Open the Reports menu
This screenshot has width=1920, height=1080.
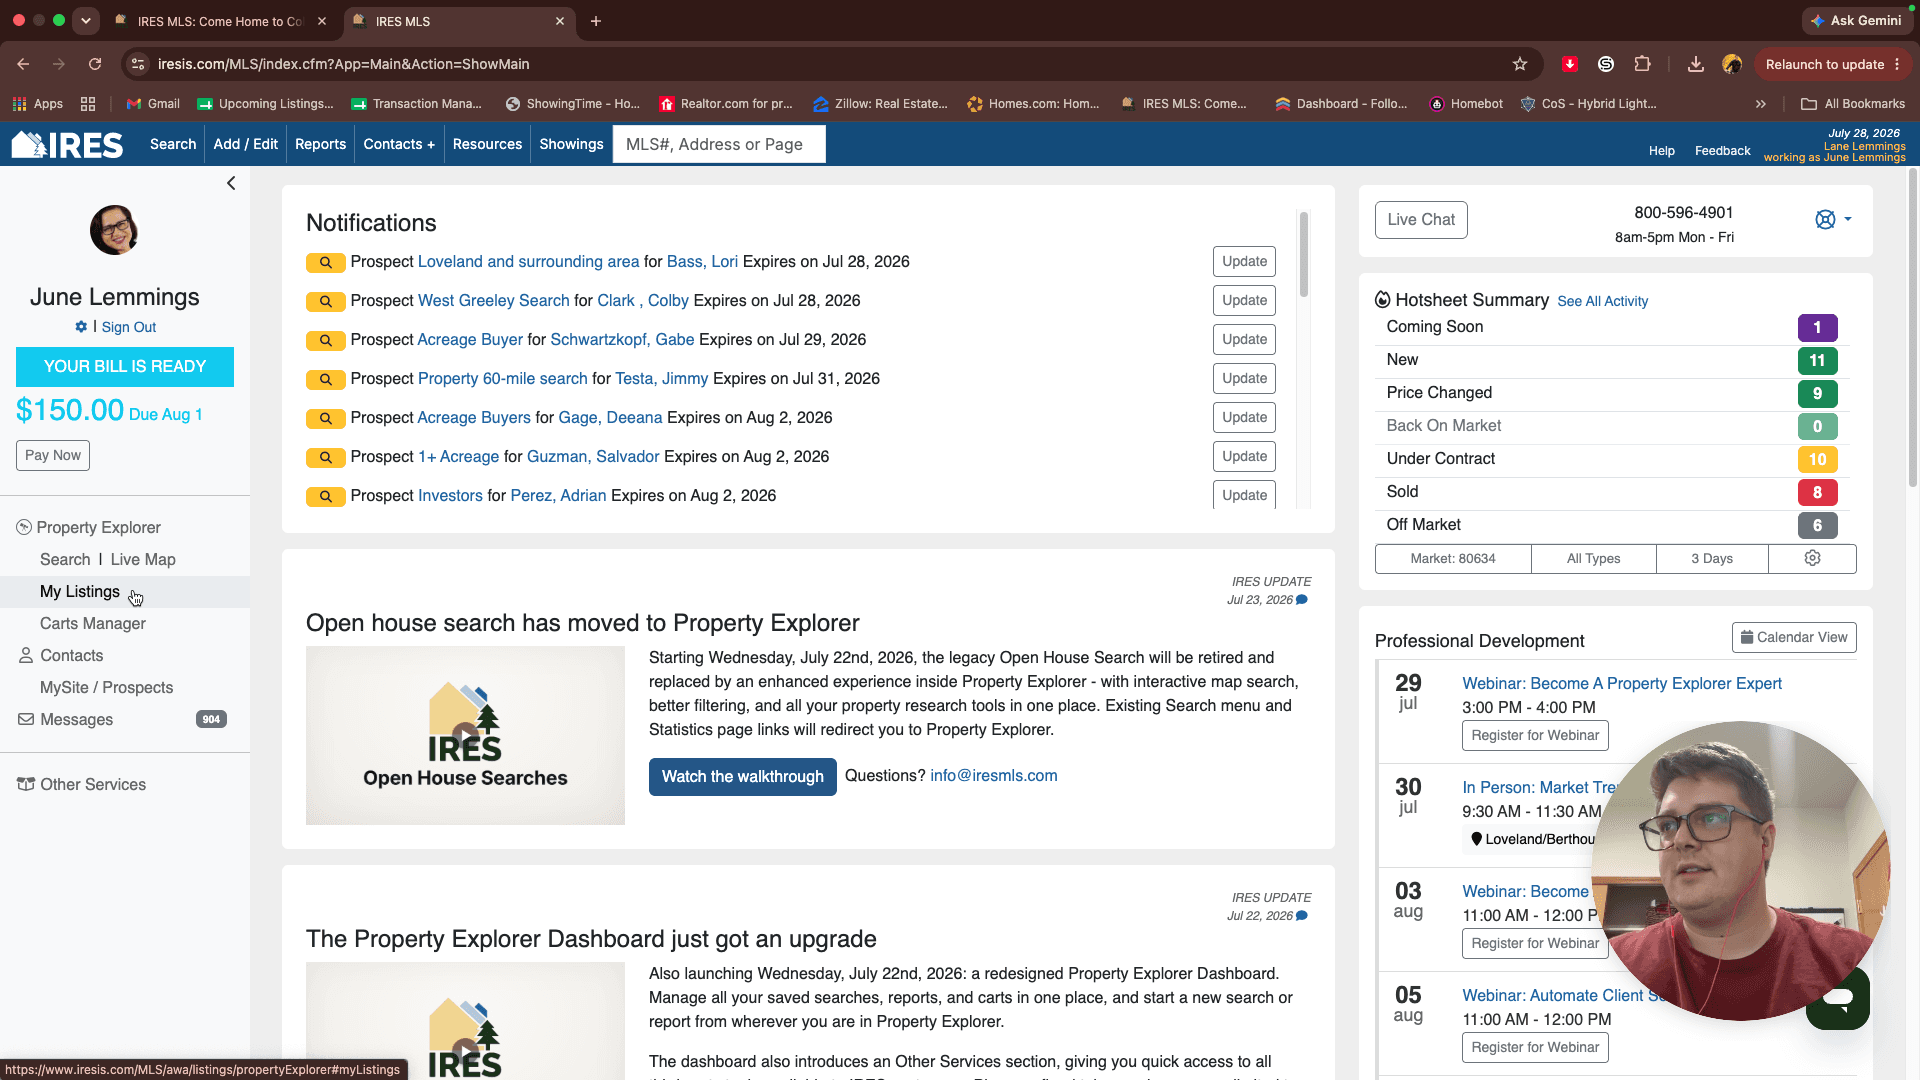[x=321, y=144]
